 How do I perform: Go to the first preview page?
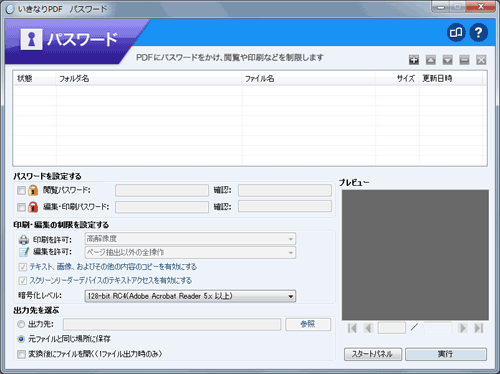pos(352,328)
